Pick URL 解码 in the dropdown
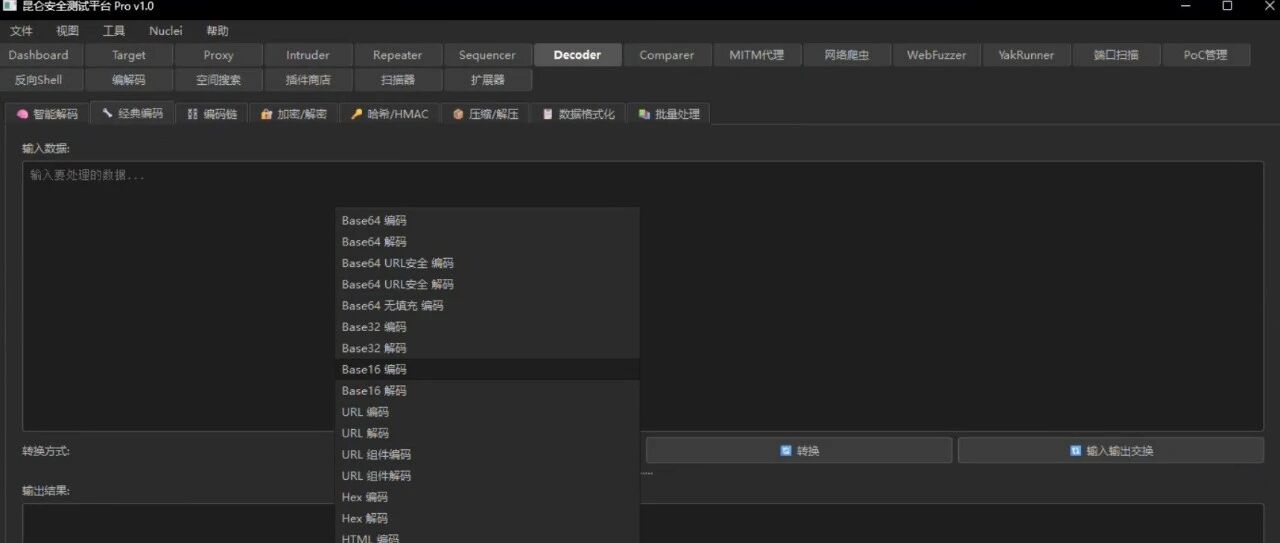The image size is (1280, 543). click(x=487, y=433)
